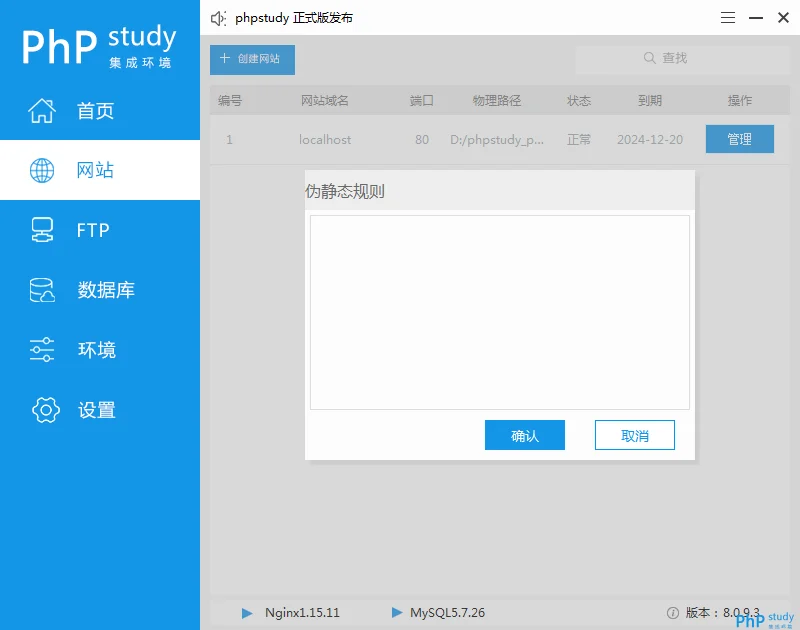
Task: Click the 端口 column header
Action: [421, 100]
